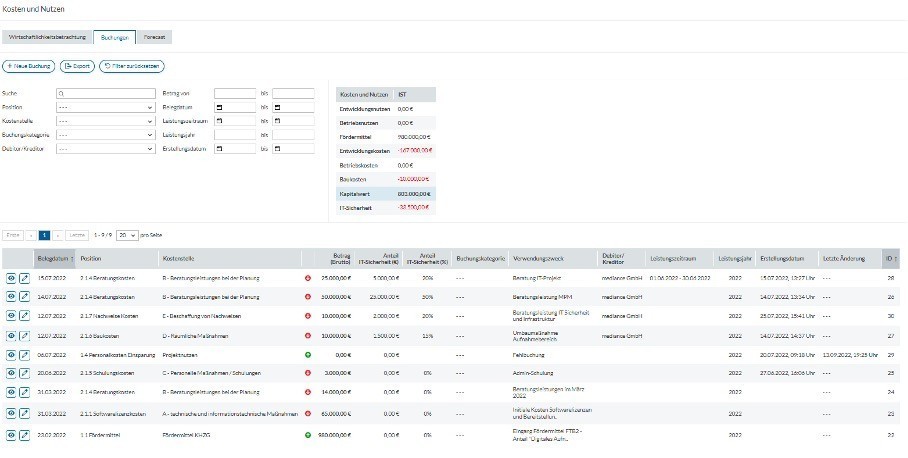The height and width of the screenshot is (458, 908).
Task: Click the Leistungsjahr 'bis' year field
Action: [x=294, y=135]
